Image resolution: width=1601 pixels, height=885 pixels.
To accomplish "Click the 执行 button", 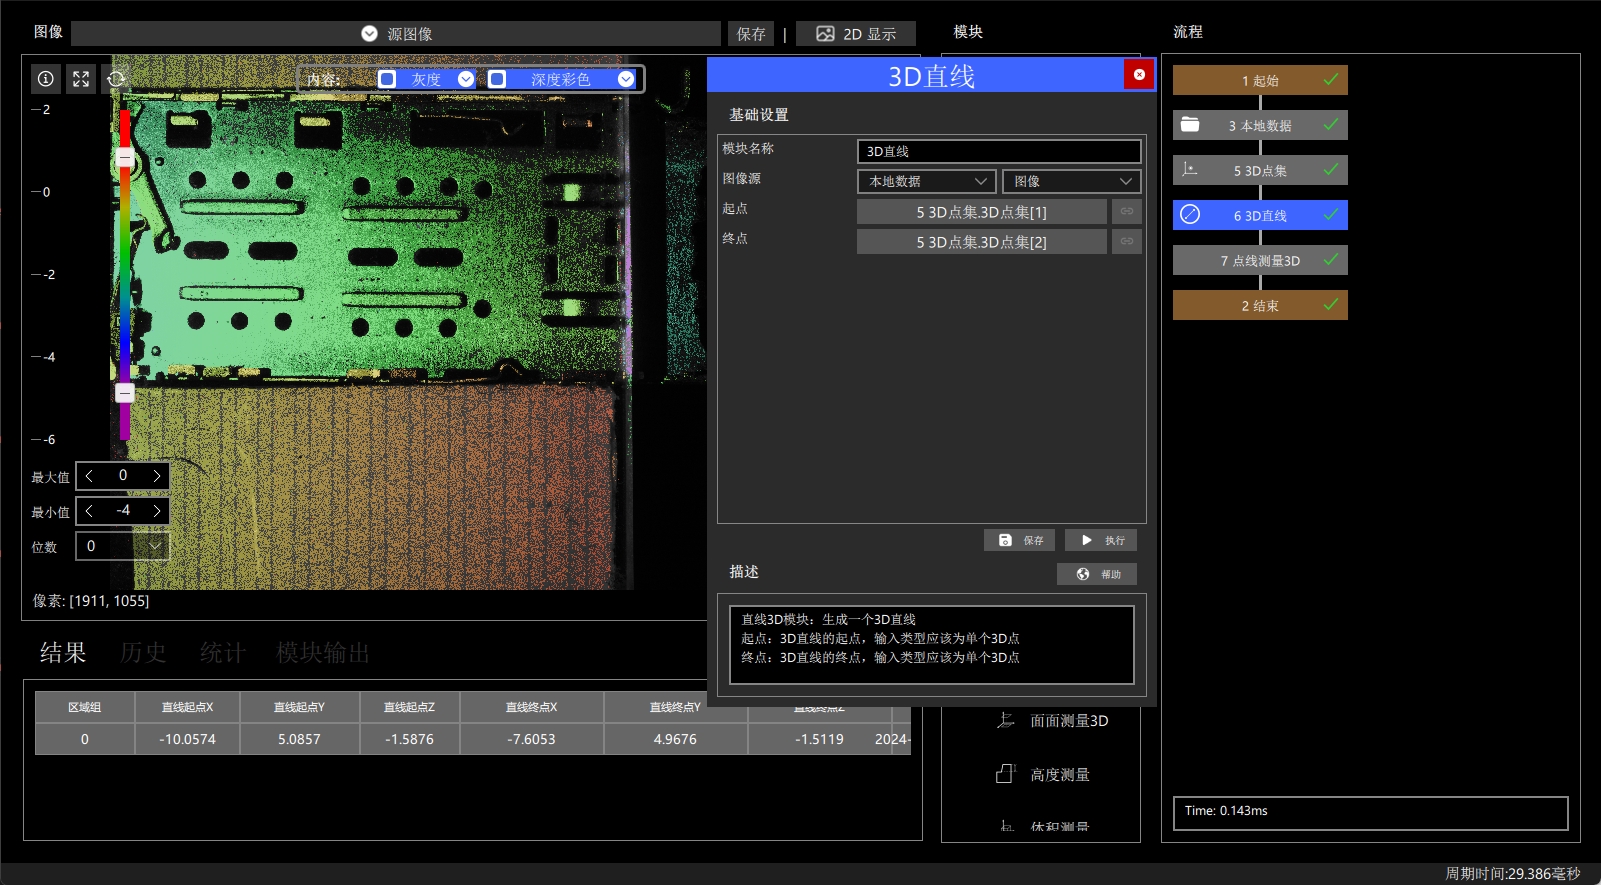I will coord(1101,540).
